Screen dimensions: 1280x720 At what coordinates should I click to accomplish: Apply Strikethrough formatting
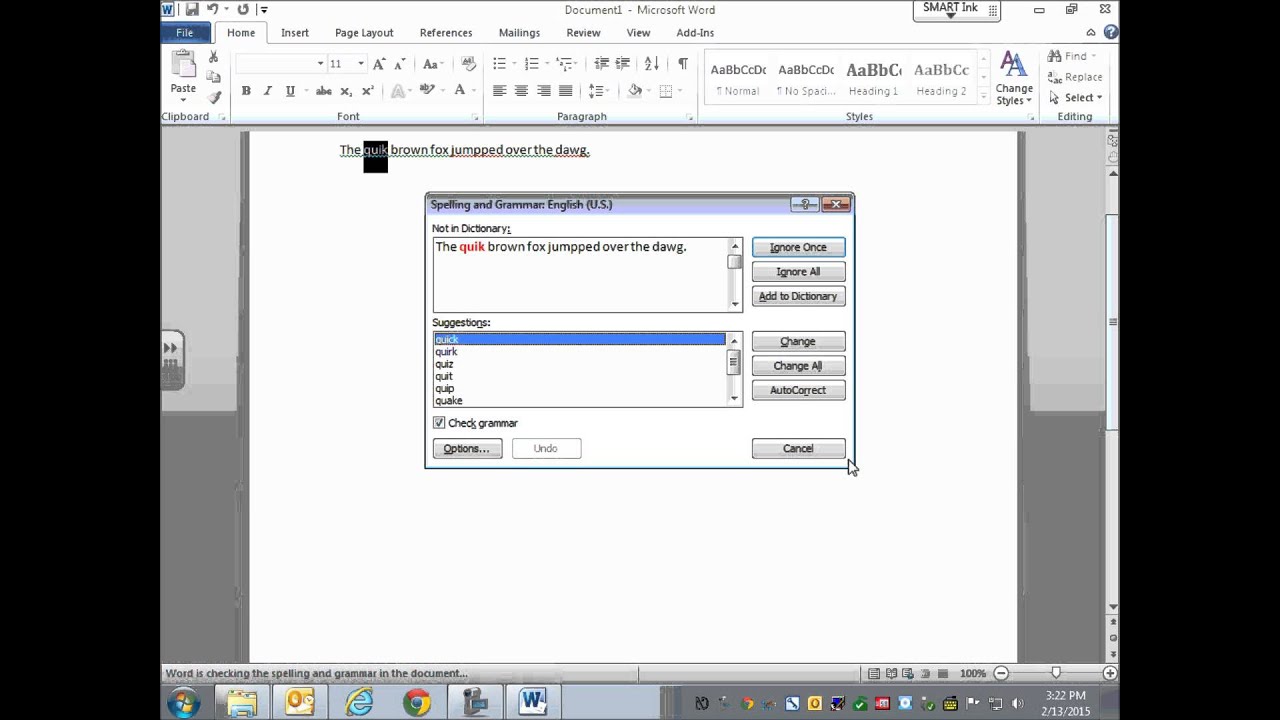[x=323, y=91]
